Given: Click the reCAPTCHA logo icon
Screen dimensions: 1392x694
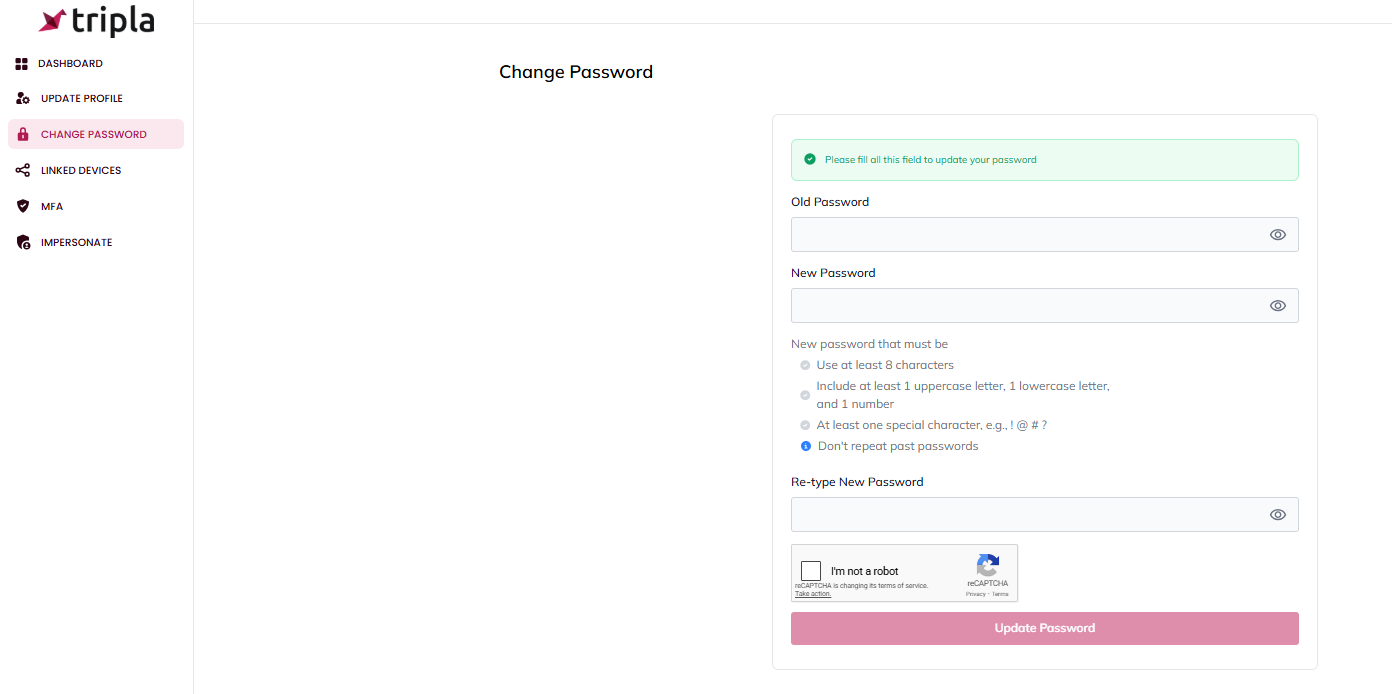Looking at the screenshot, I should (987, 565).
